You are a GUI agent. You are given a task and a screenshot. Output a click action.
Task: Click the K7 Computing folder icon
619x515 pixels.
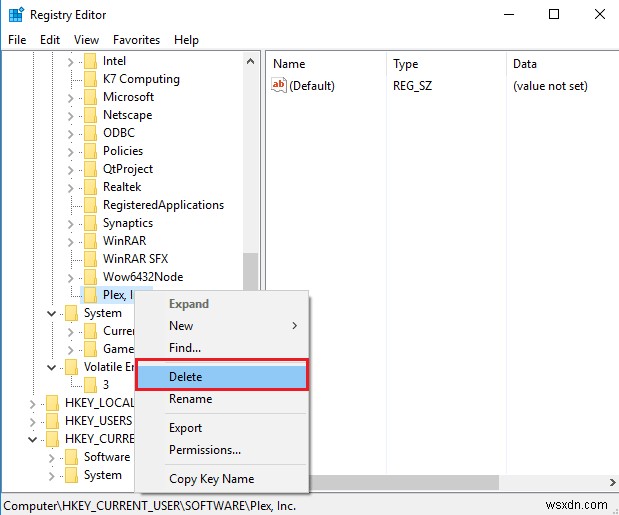point(90,79)
